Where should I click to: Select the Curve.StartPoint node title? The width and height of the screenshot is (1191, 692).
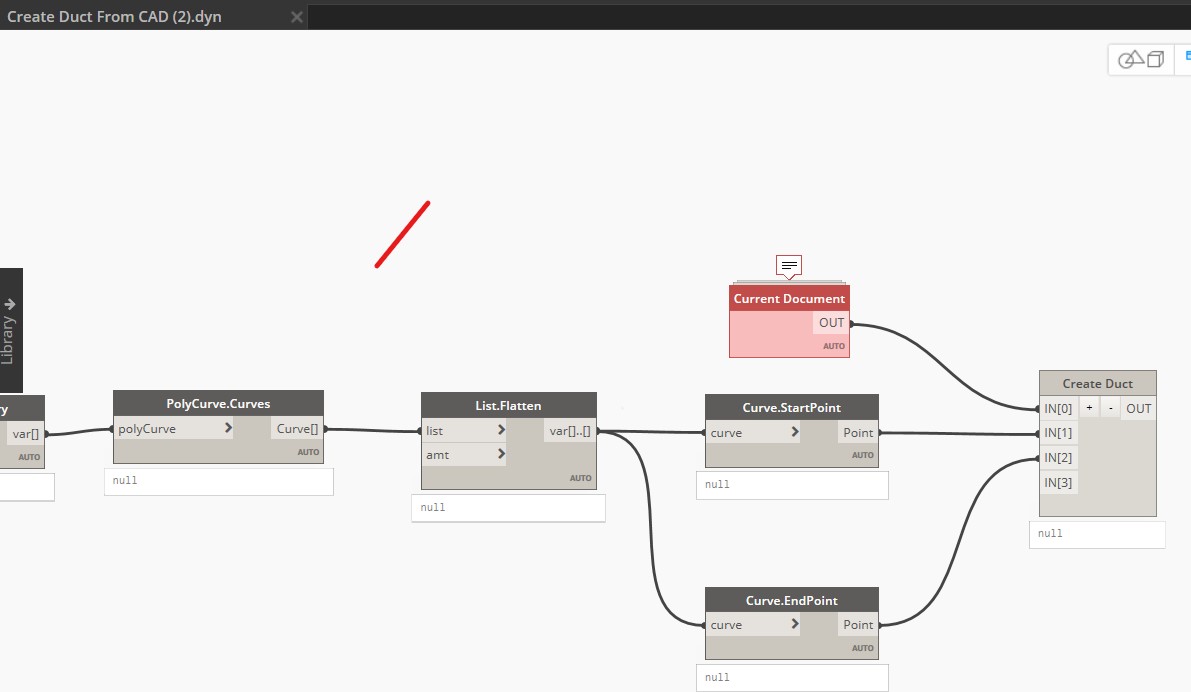[791, 407]
